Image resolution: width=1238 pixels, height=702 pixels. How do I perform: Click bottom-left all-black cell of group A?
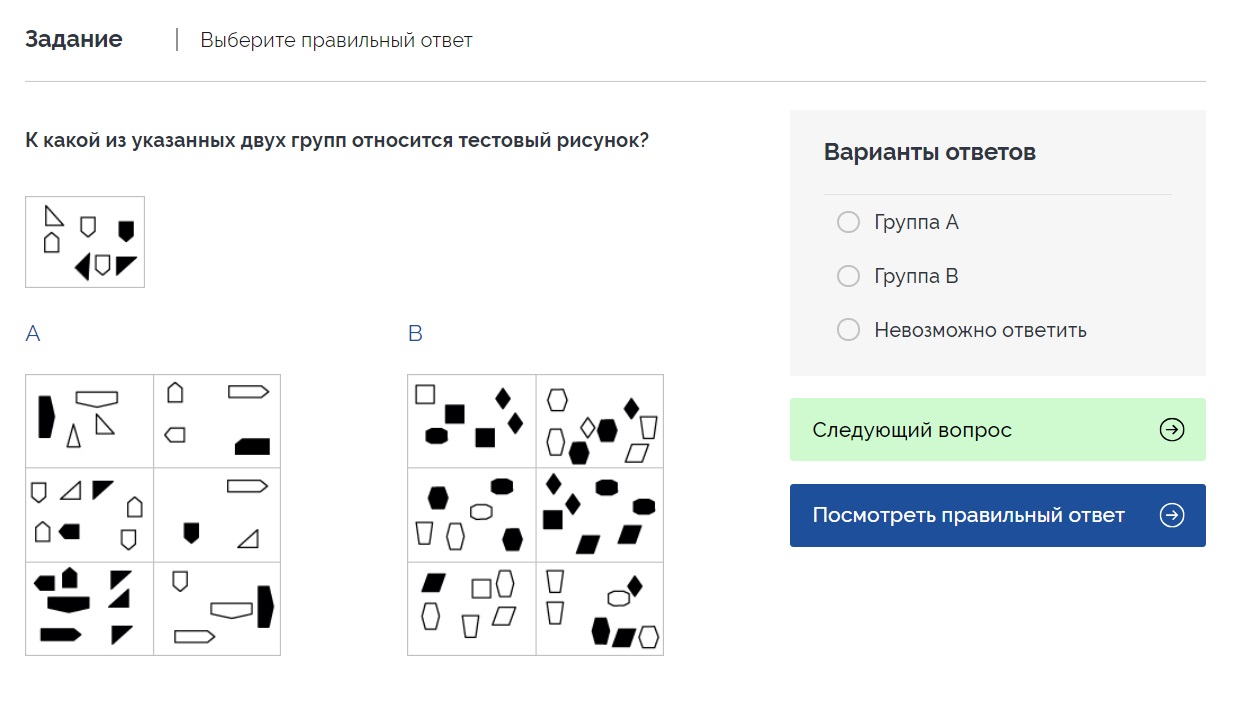pyautogui.click(x=90, y=608)
